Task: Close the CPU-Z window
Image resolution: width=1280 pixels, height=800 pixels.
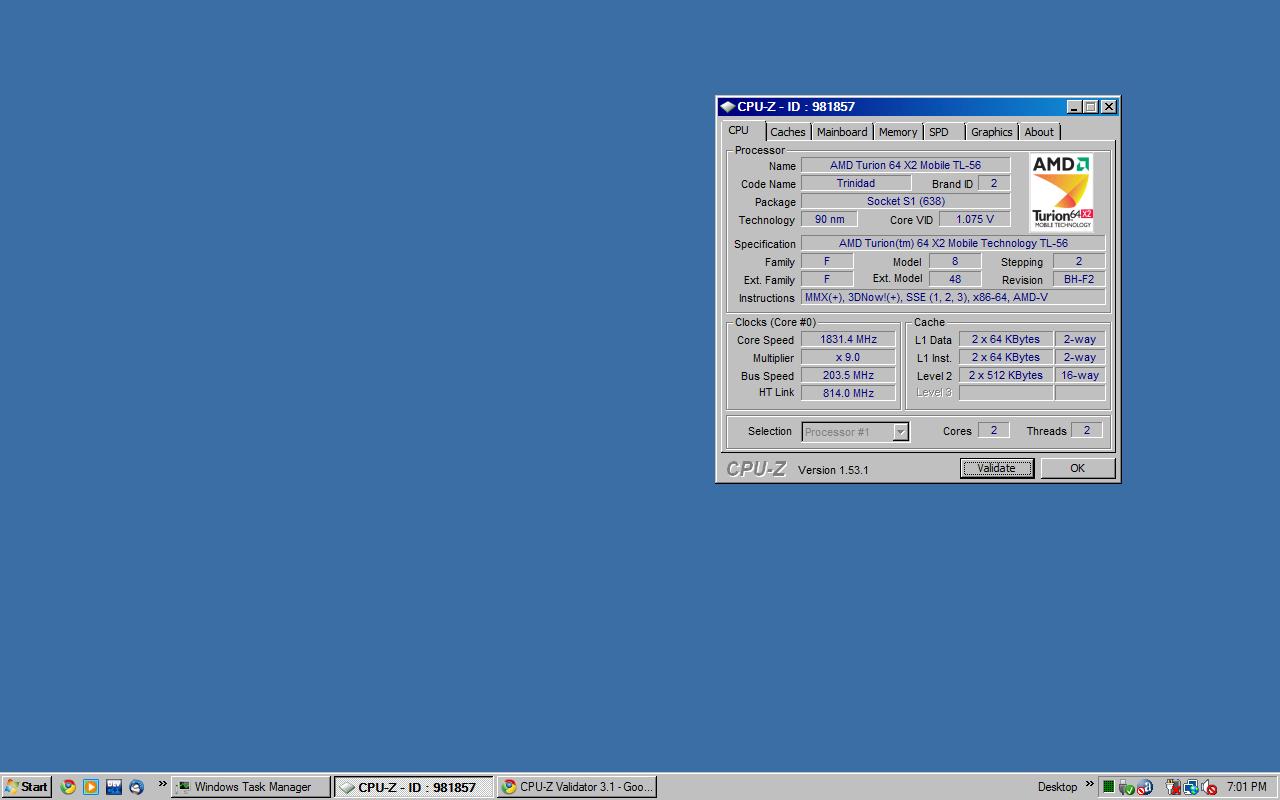Action: click(1109, 107)
